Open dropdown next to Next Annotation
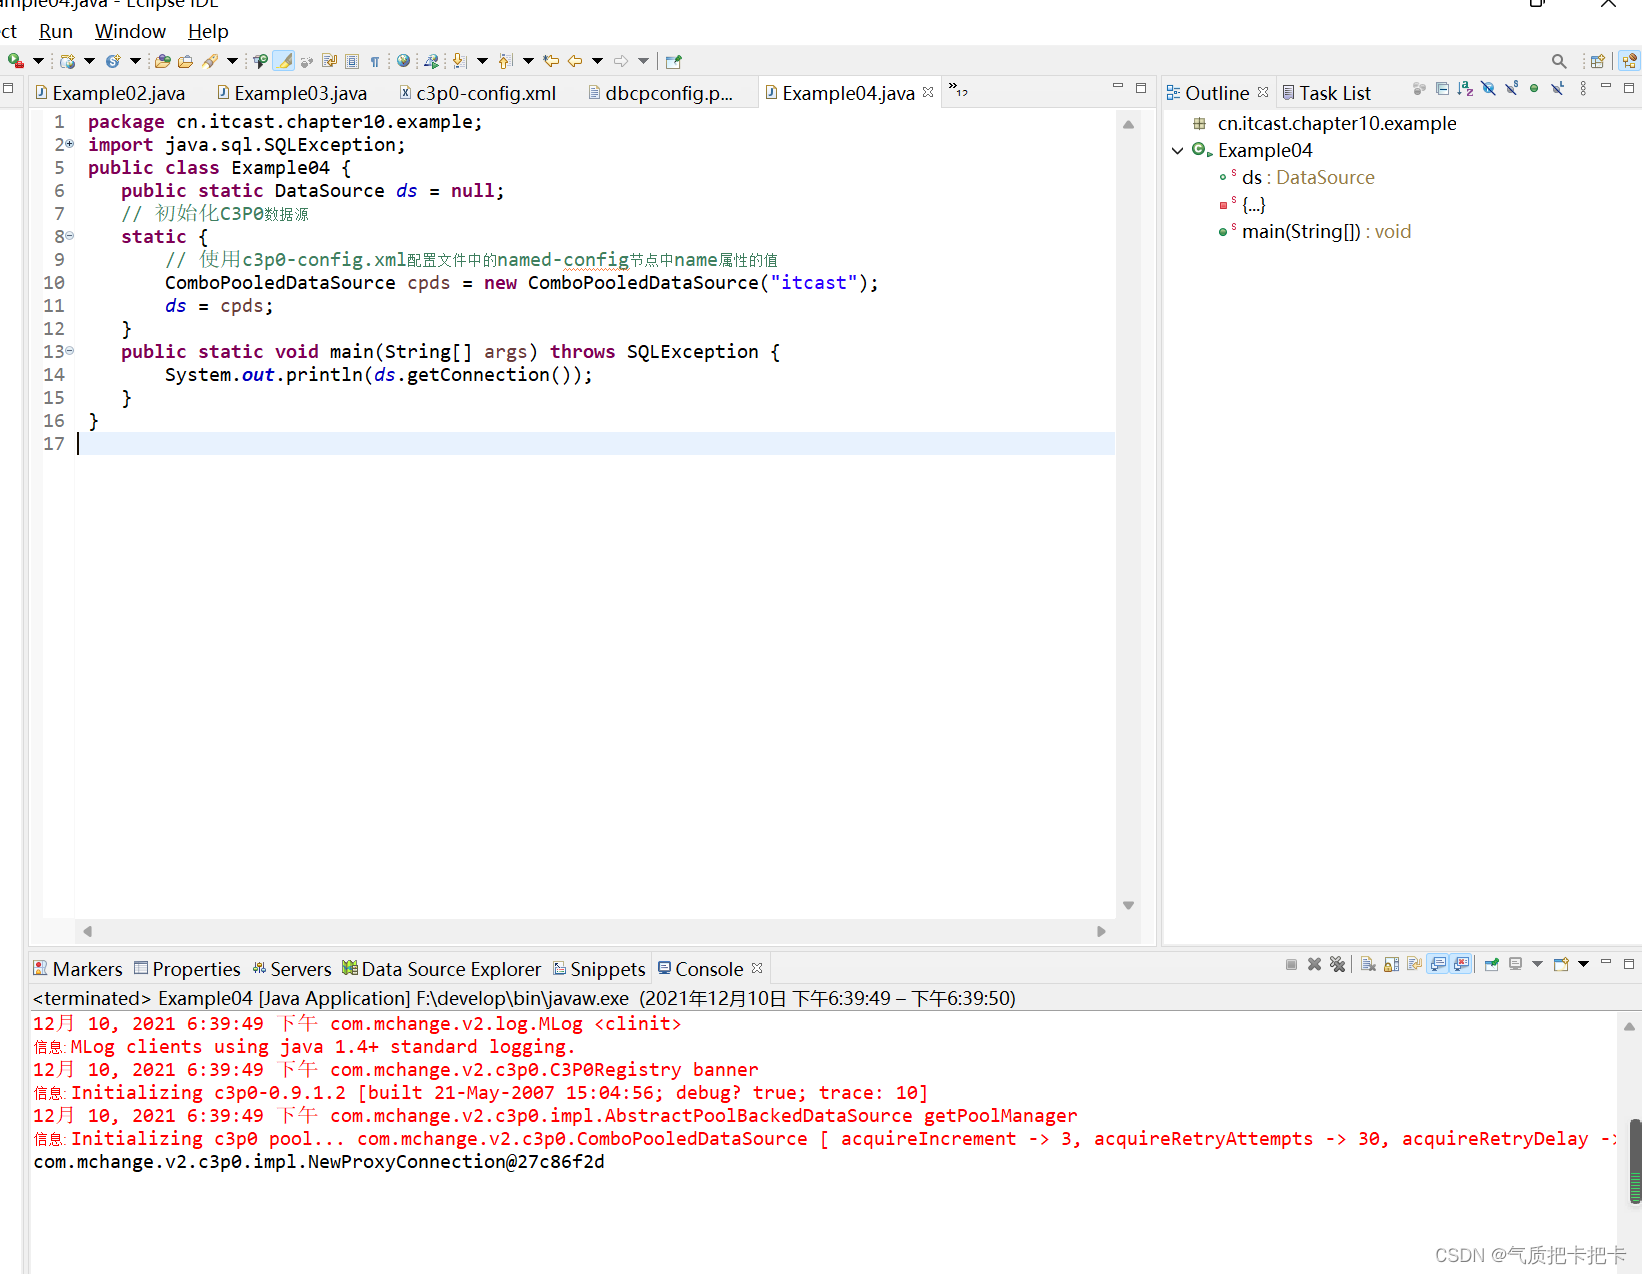 pos(482,61)
